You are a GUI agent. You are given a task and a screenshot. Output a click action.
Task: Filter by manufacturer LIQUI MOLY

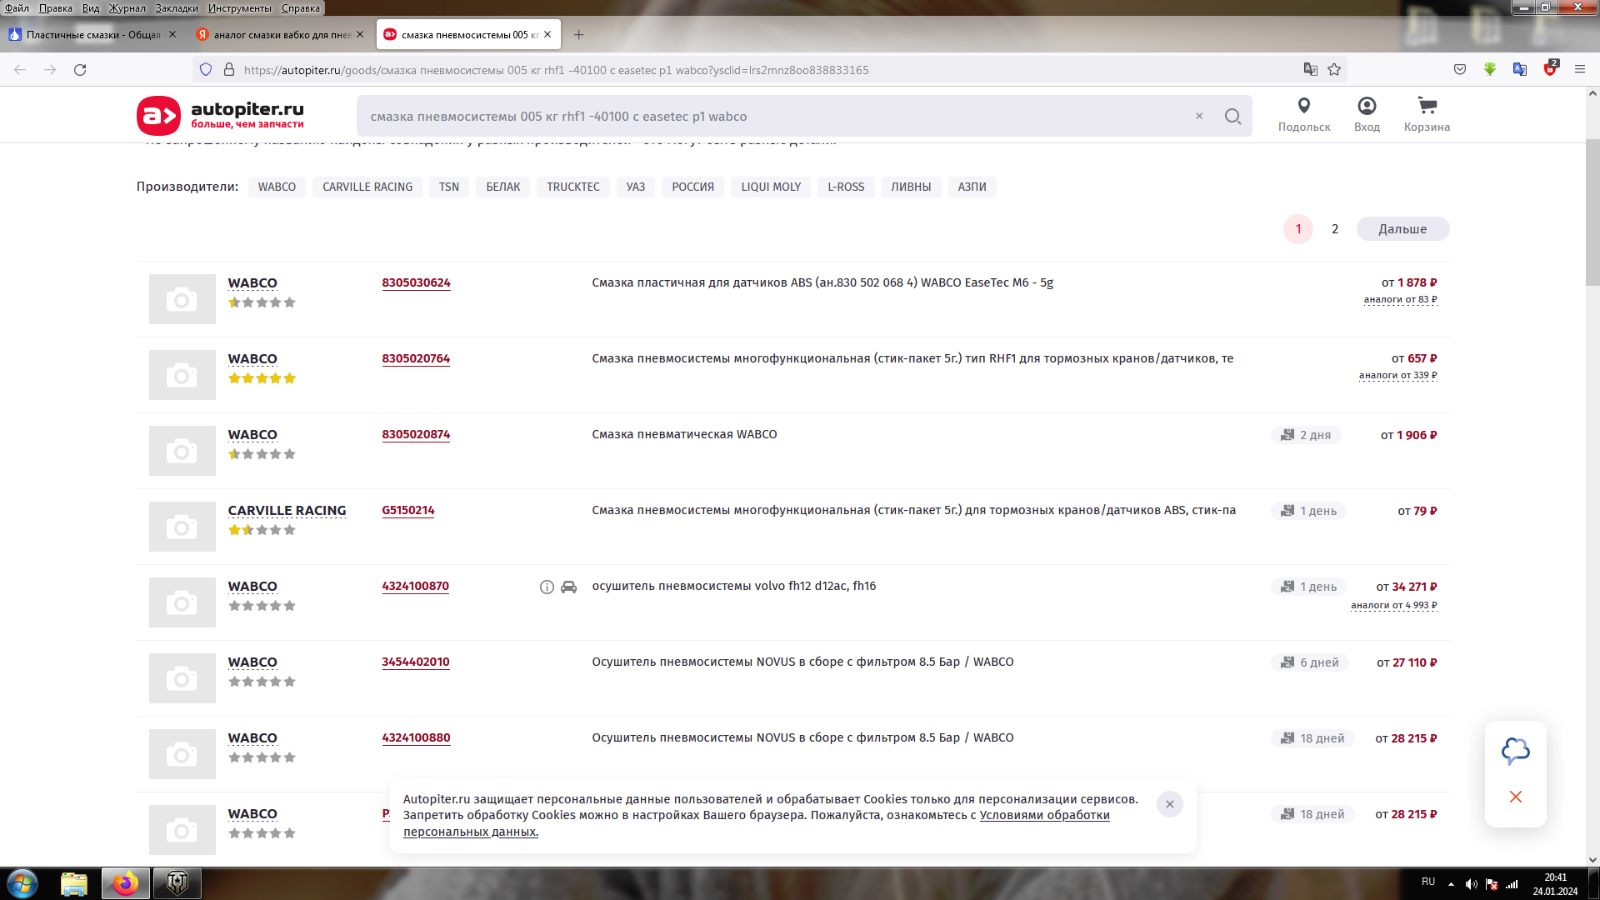coord(771,187)
